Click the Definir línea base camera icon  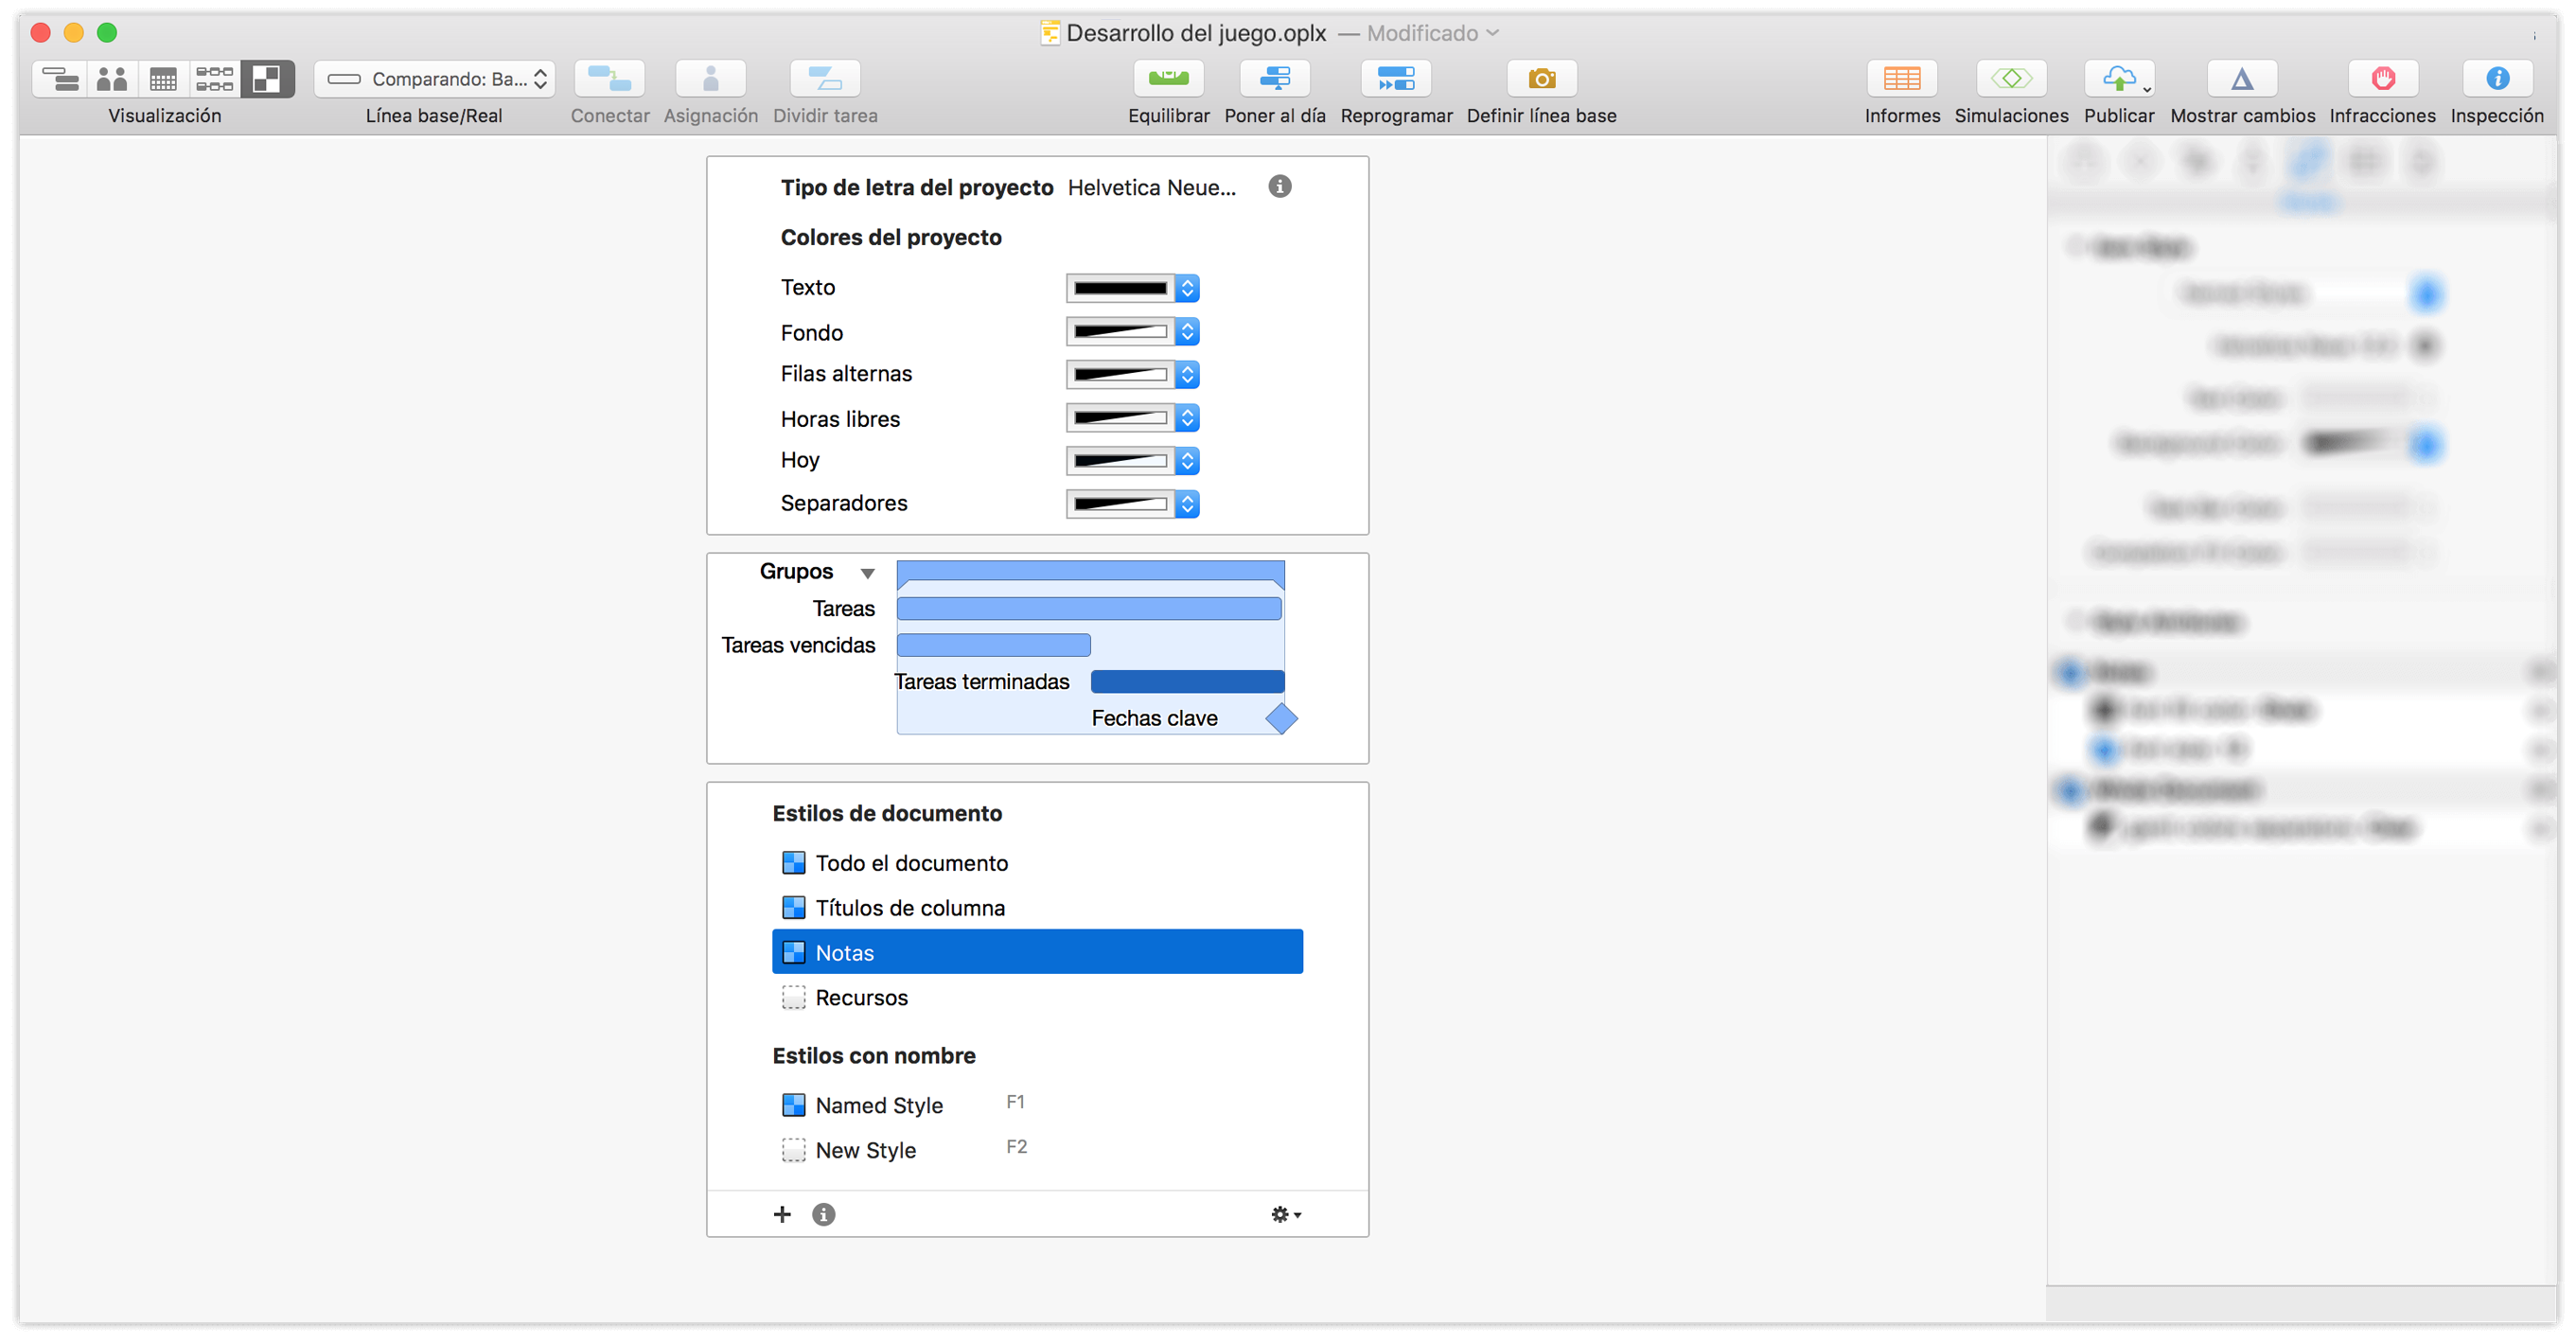[1541, 78]
